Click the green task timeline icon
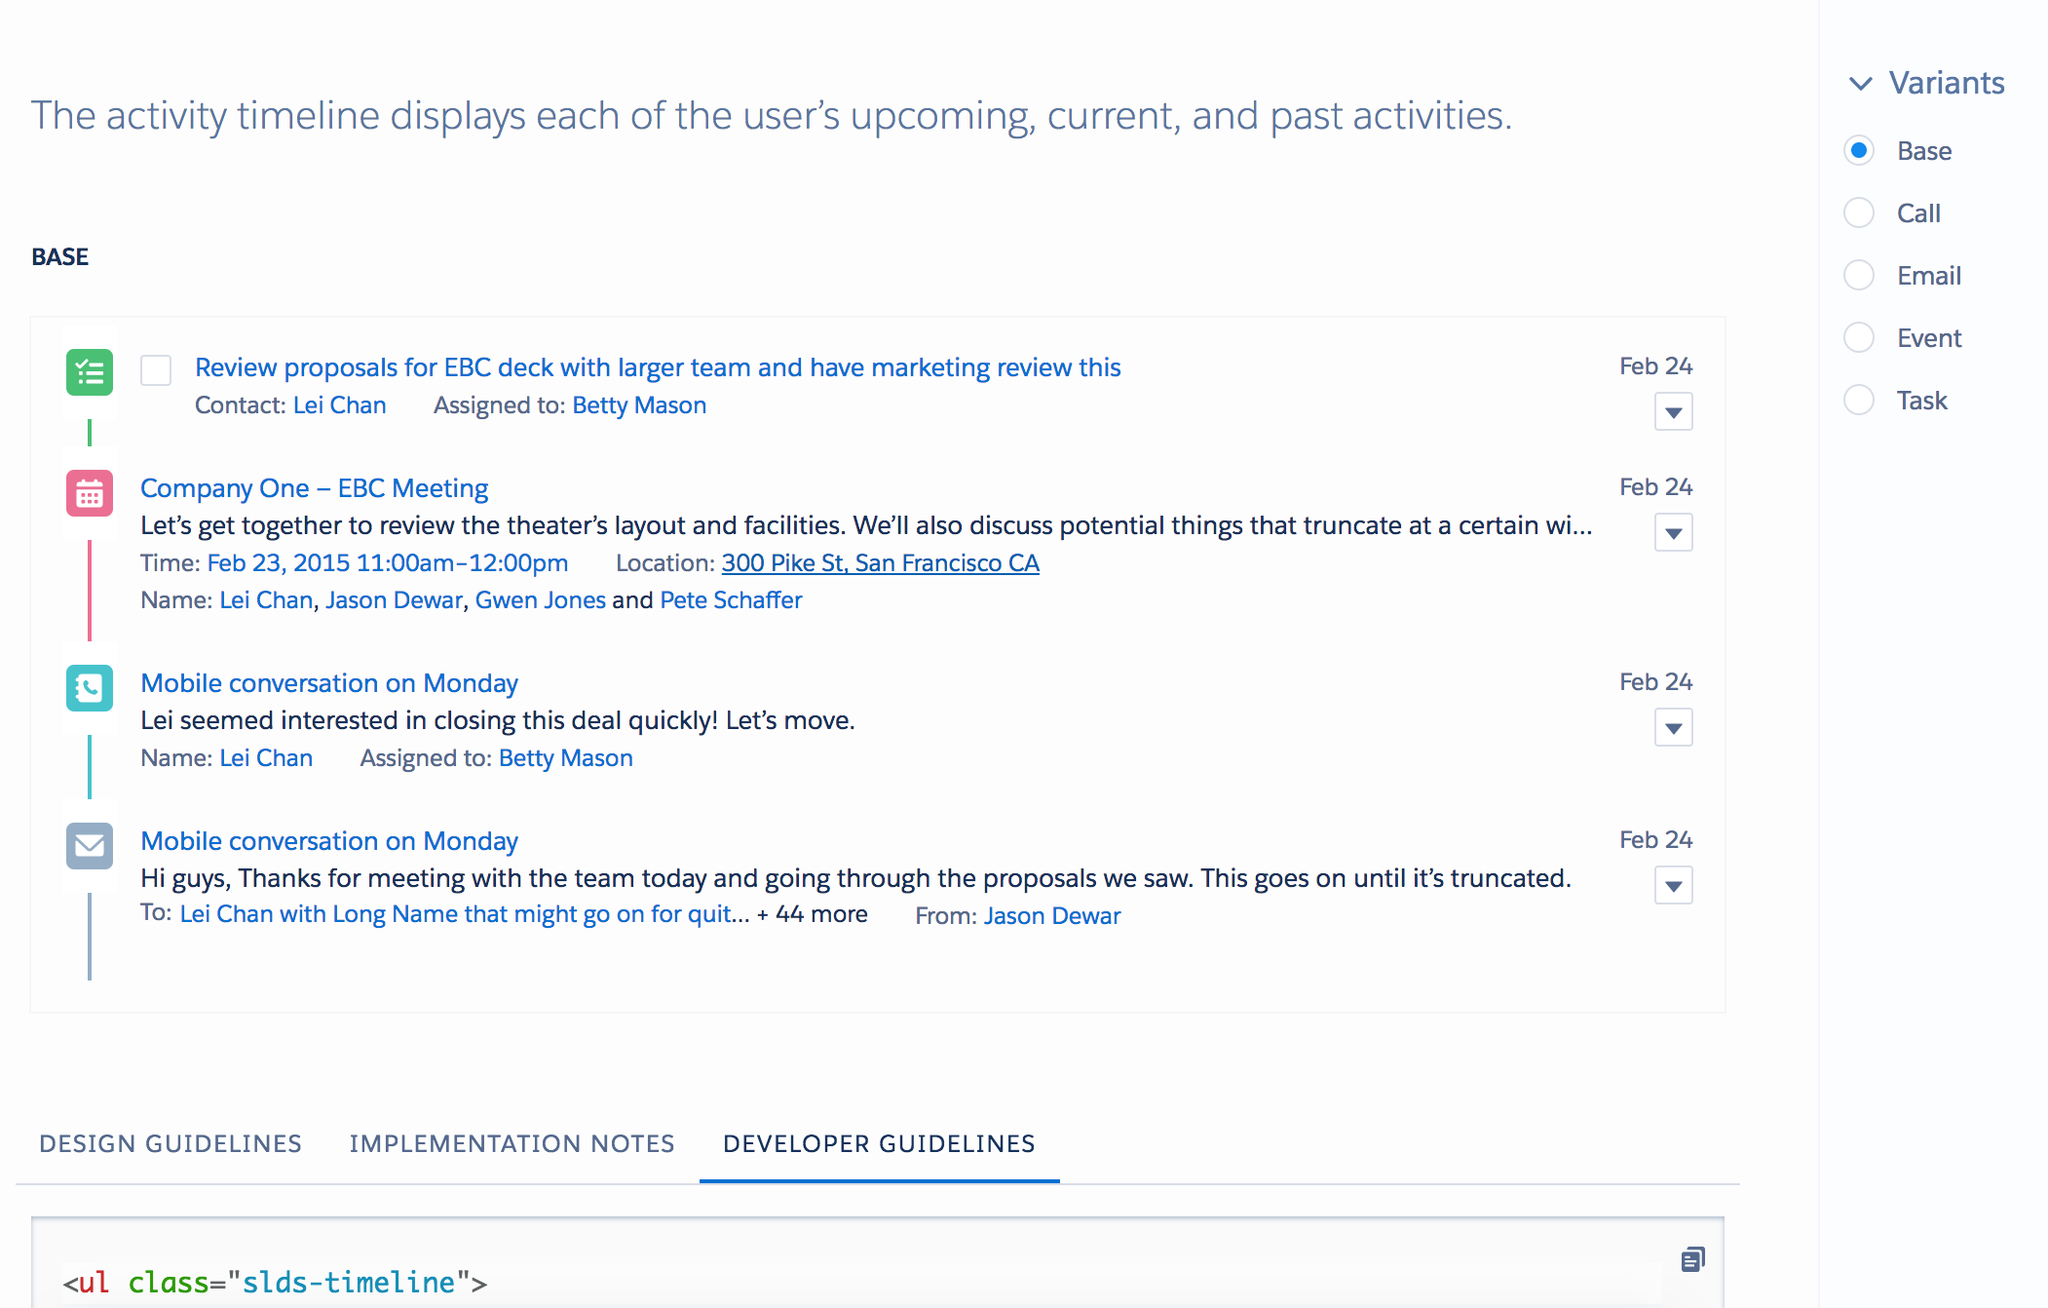Viewport: 2048px width, 1308px height. (89, 372)
